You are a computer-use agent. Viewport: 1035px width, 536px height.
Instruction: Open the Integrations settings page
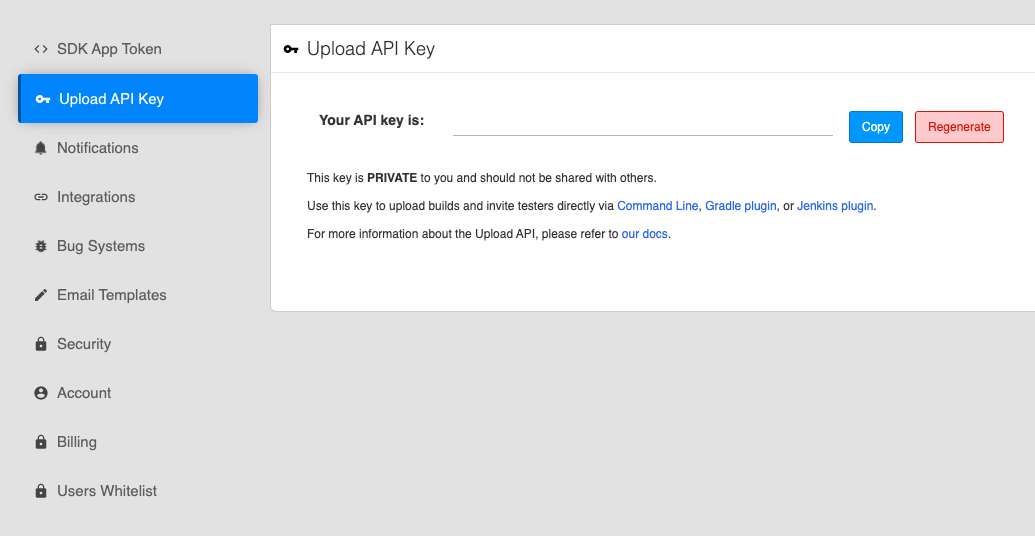coord(96,197)
